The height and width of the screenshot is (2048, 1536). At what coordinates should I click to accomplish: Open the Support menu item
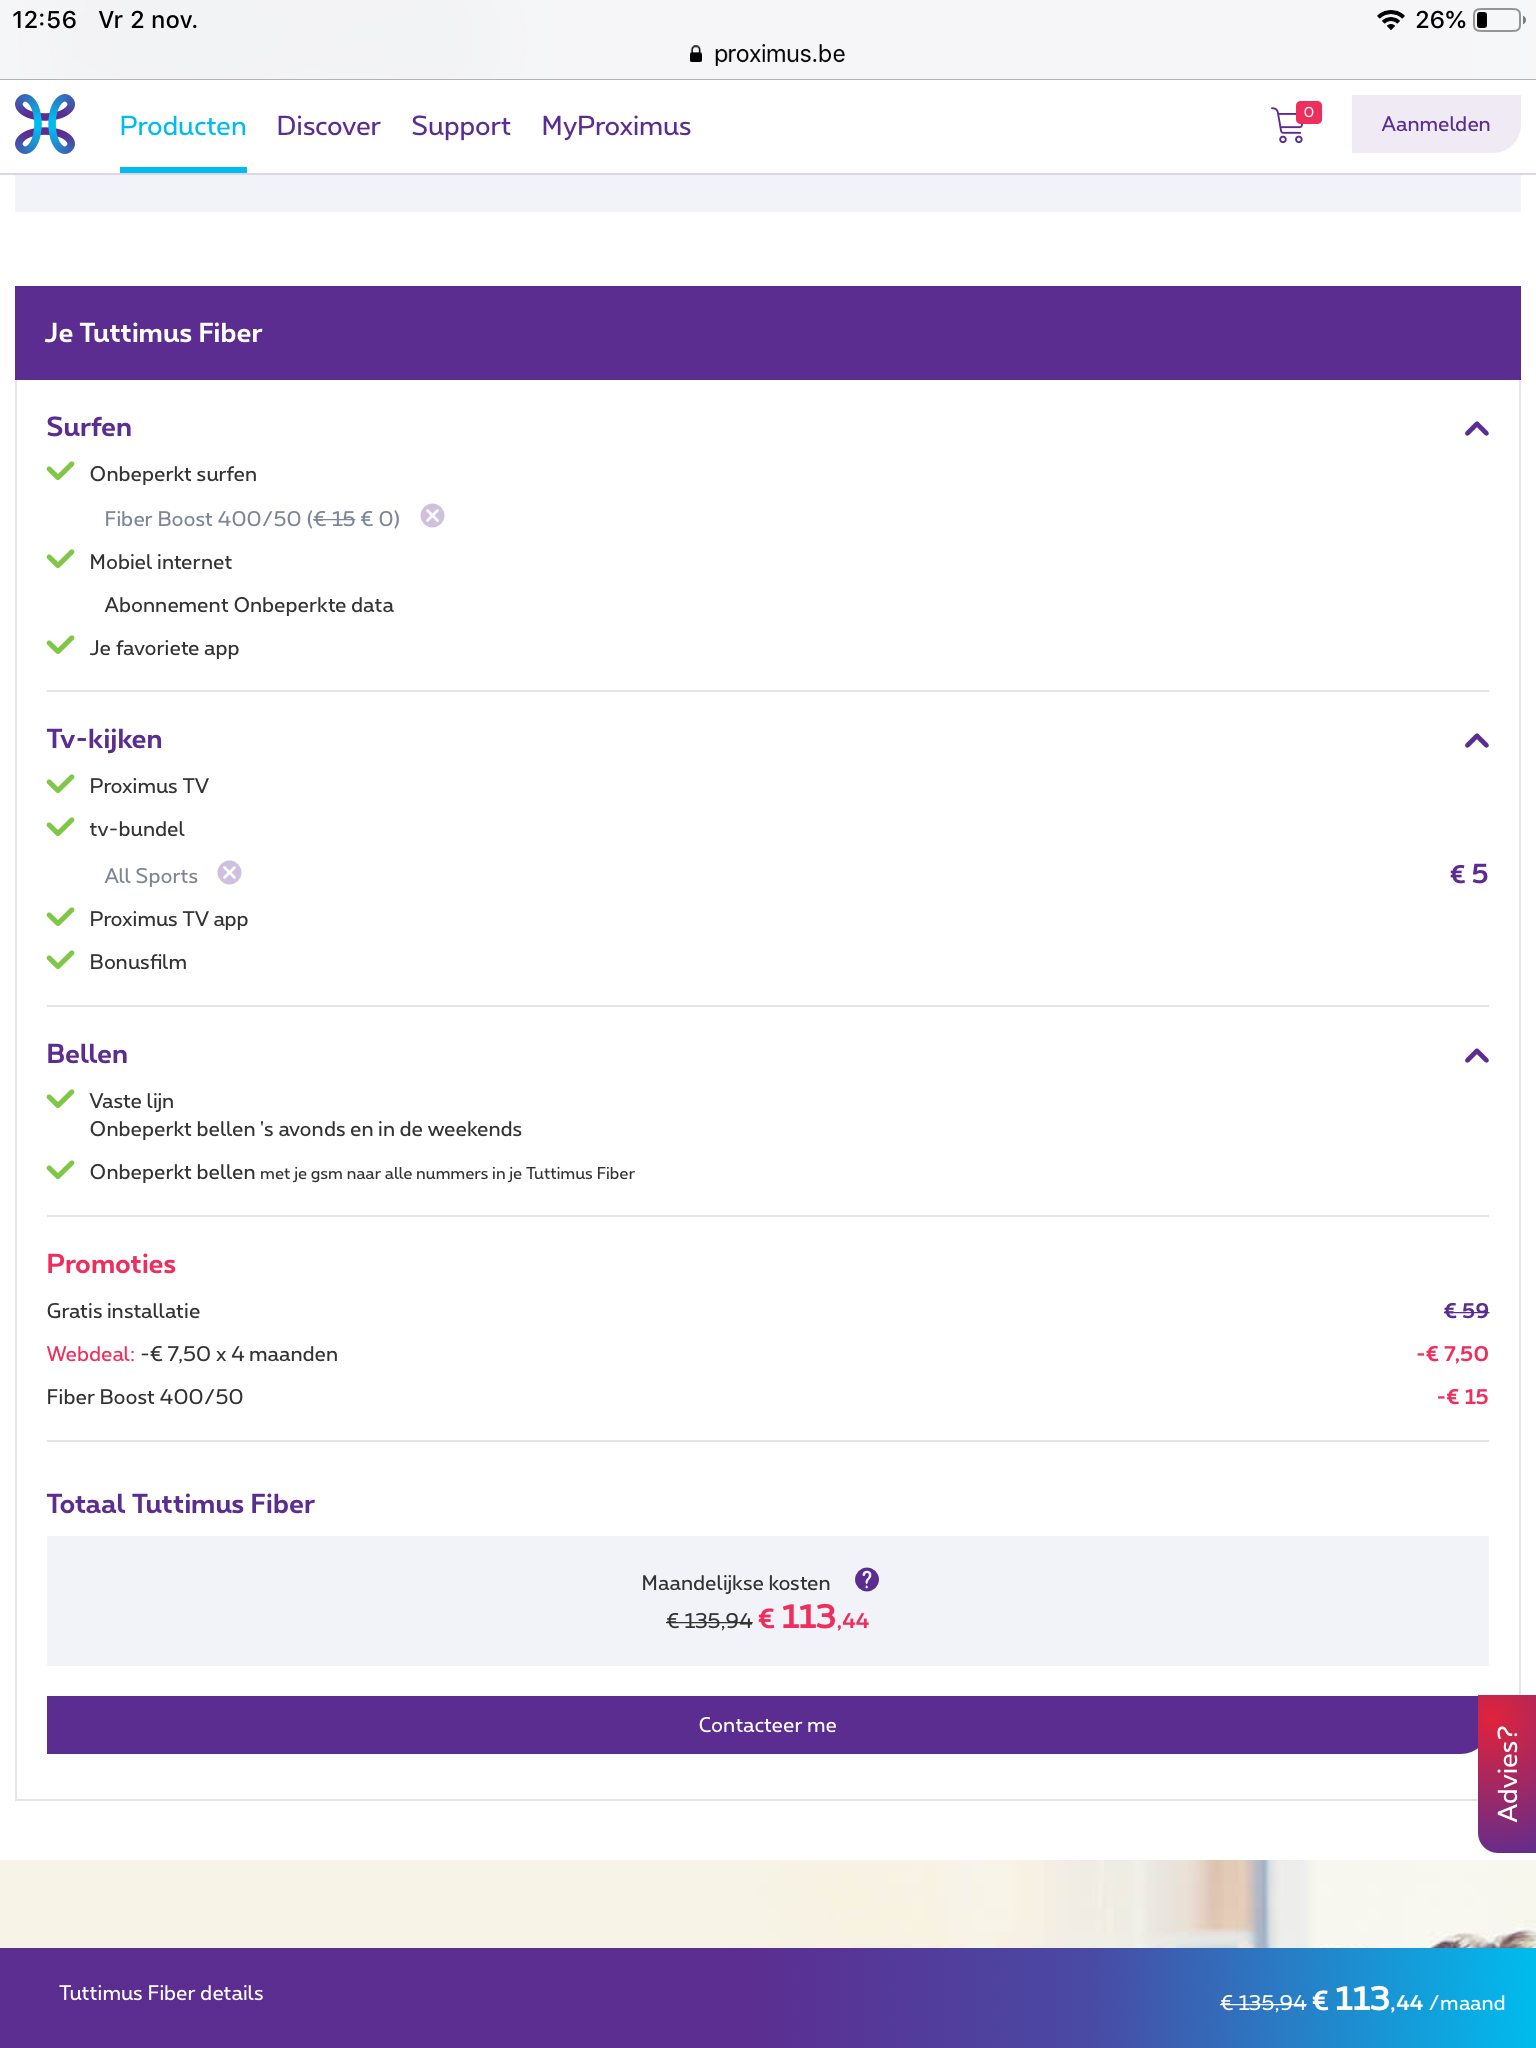(x=461, y=126)
